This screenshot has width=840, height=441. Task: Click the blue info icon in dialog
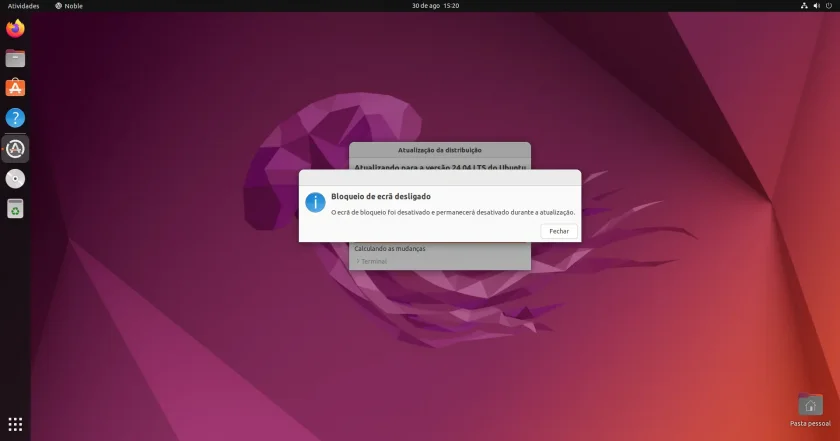click(315, 203)
